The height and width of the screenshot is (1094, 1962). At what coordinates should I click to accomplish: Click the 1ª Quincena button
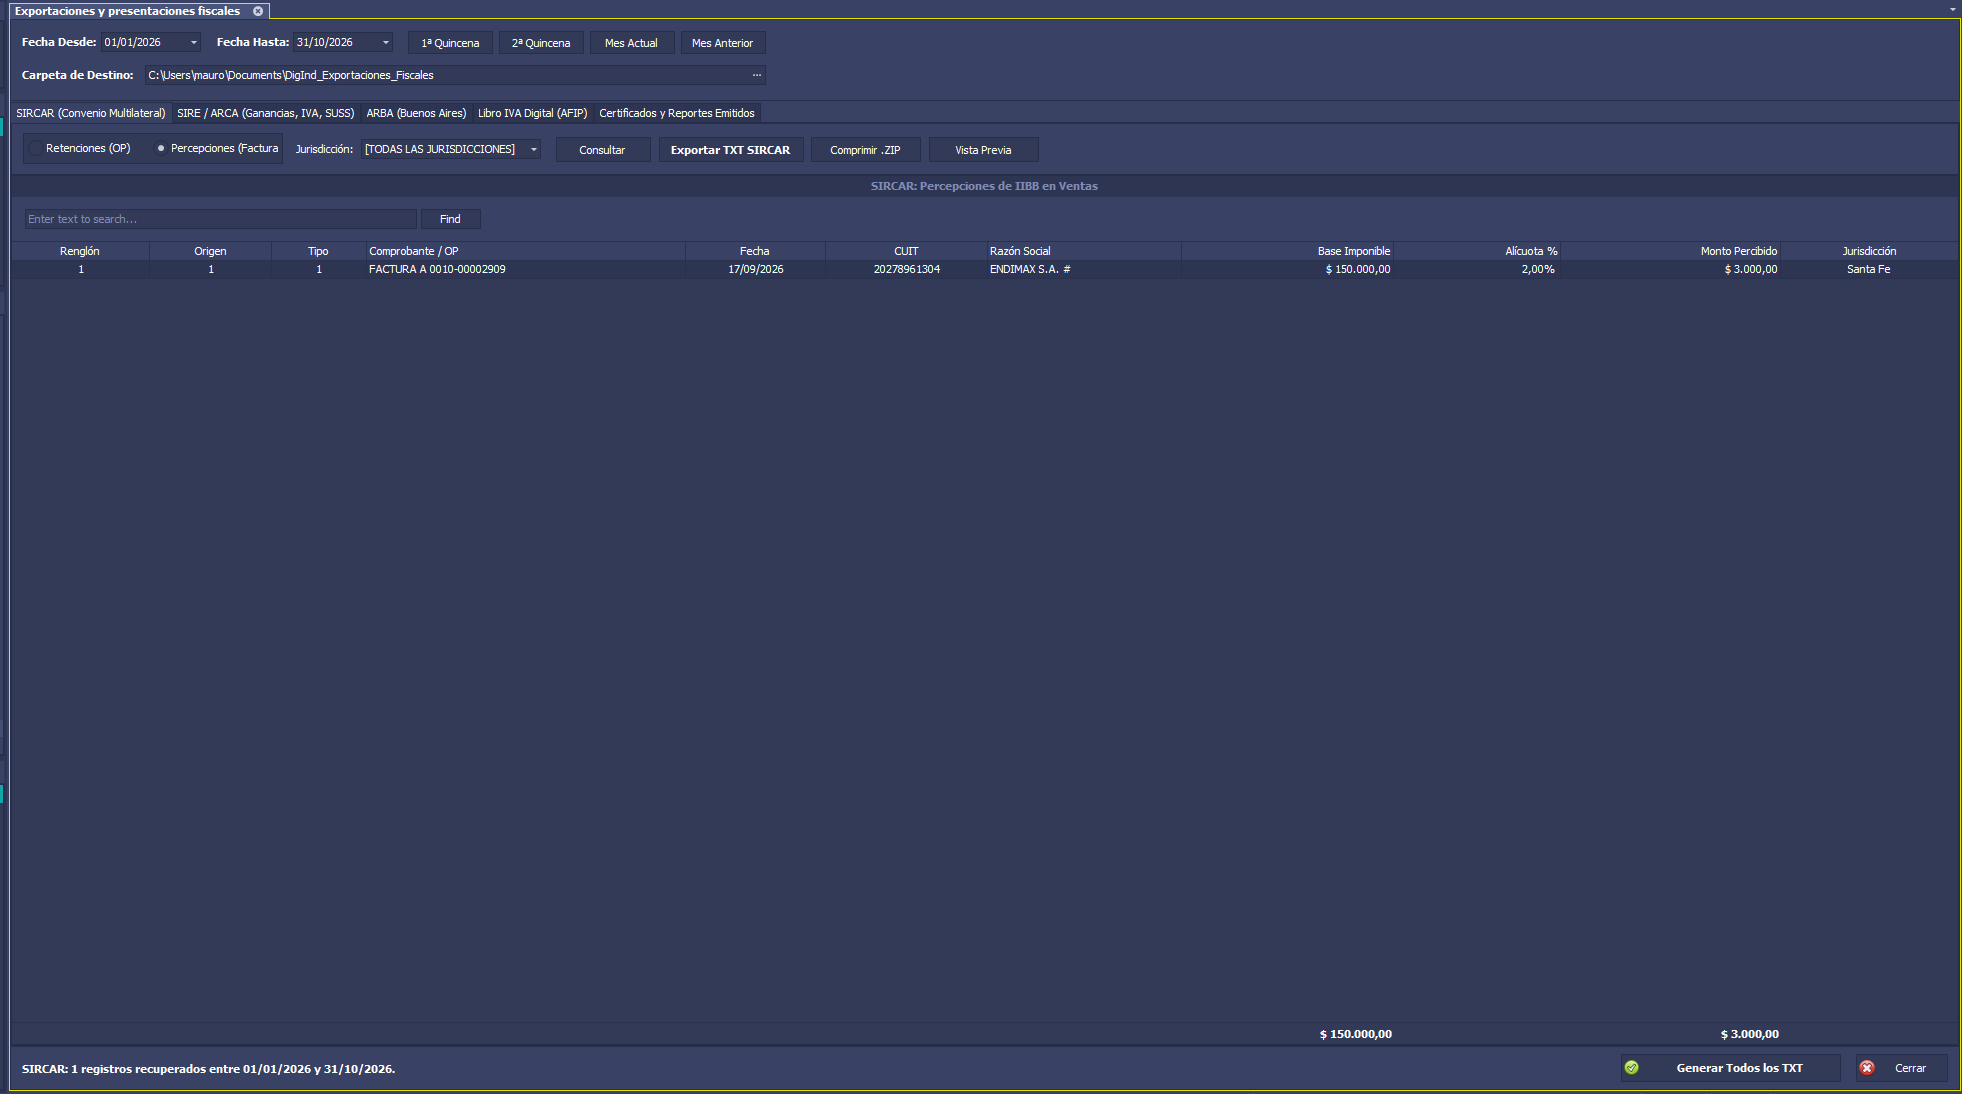pos(450,43)
